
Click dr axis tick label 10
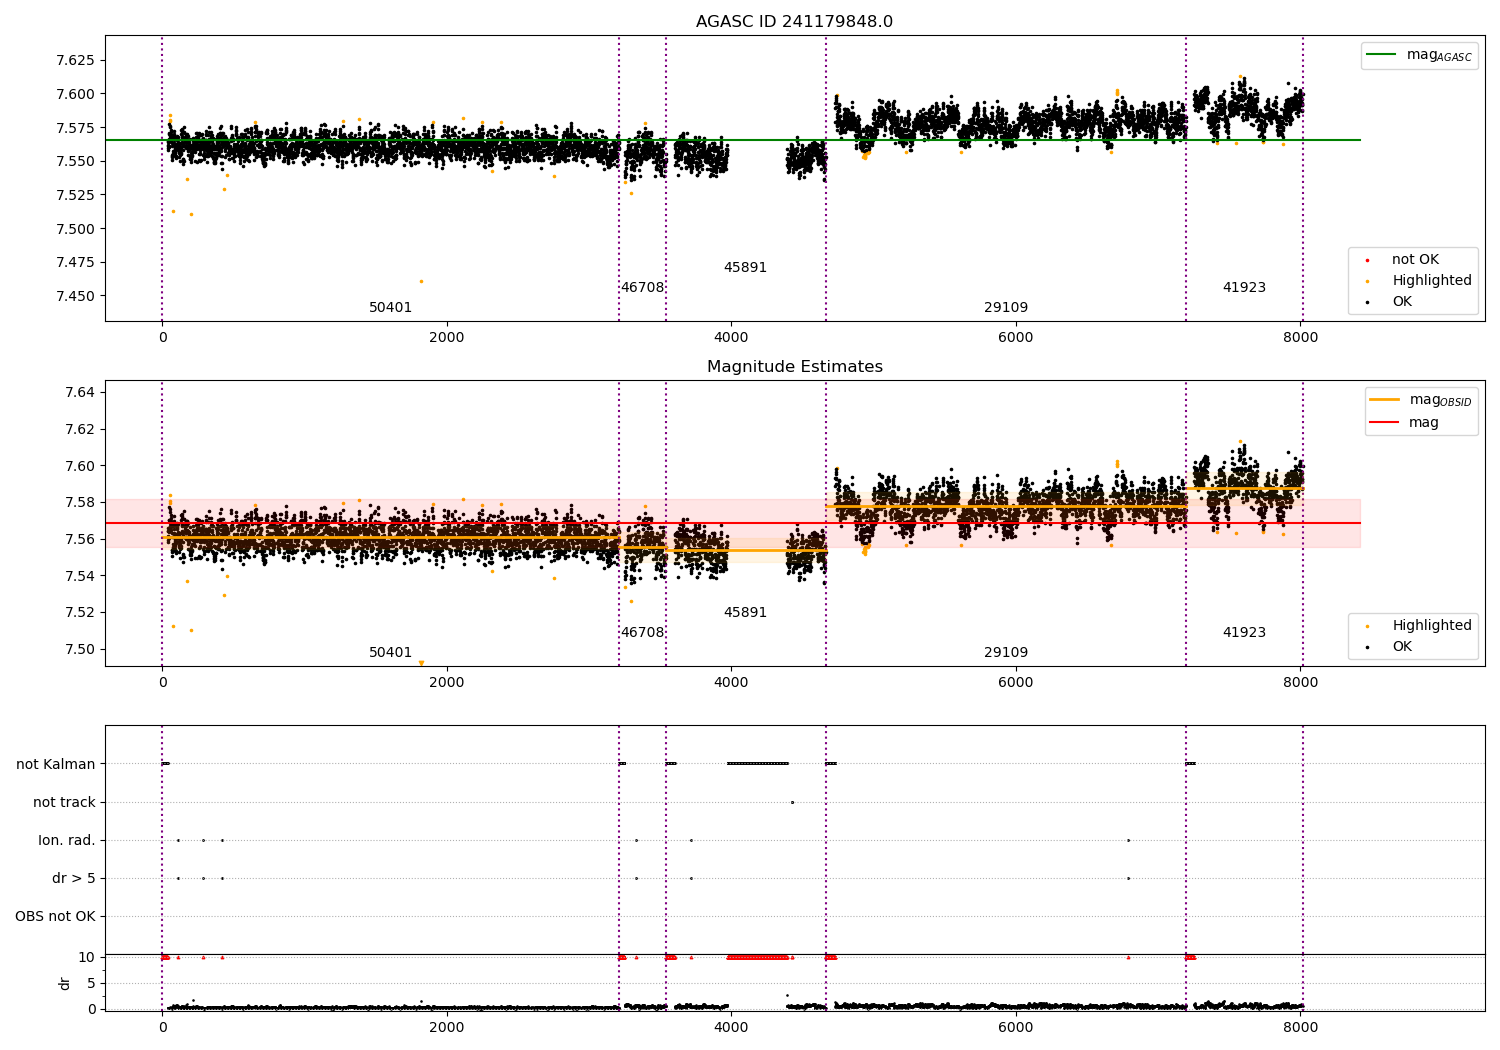tap(87, 958)
